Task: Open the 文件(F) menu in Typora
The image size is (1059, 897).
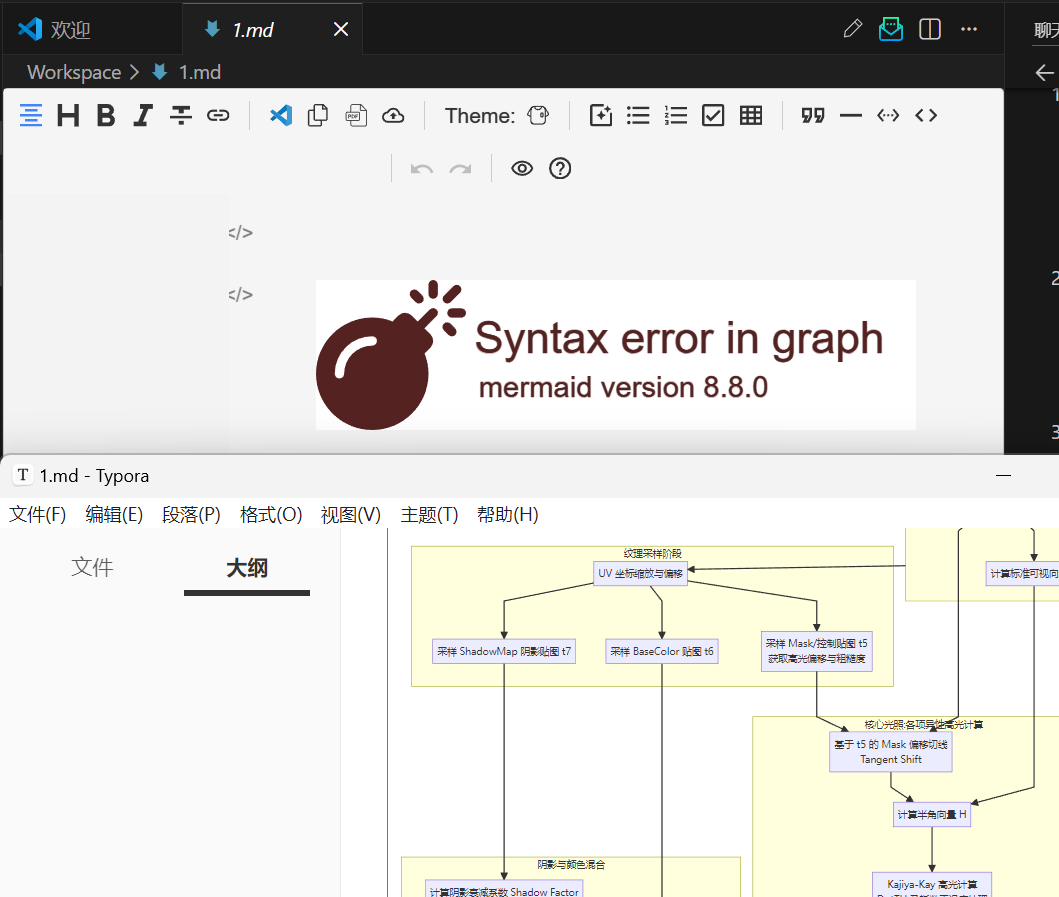Action: tap(37, 515)
